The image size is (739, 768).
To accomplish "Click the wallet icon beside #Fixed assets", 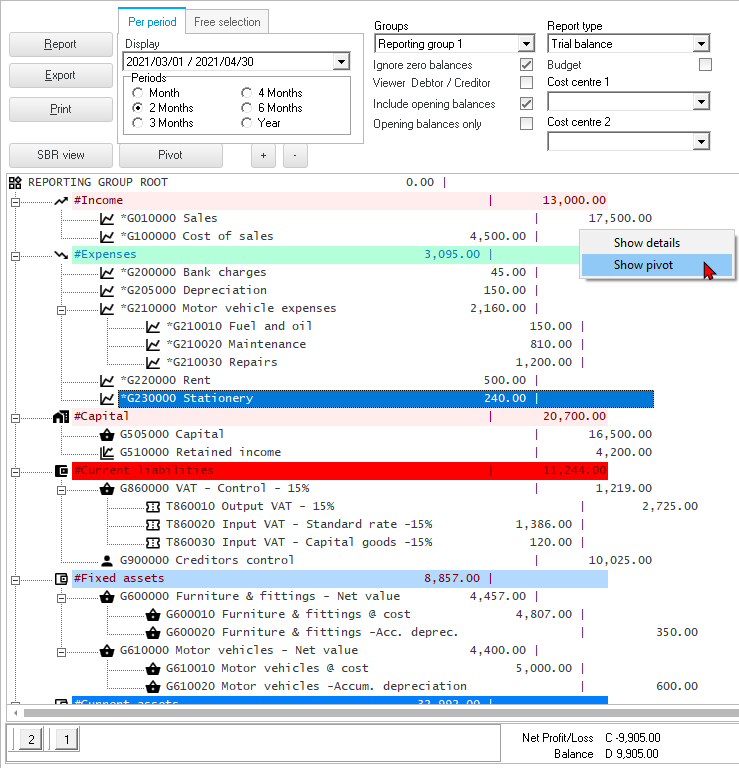I will 61,579.
